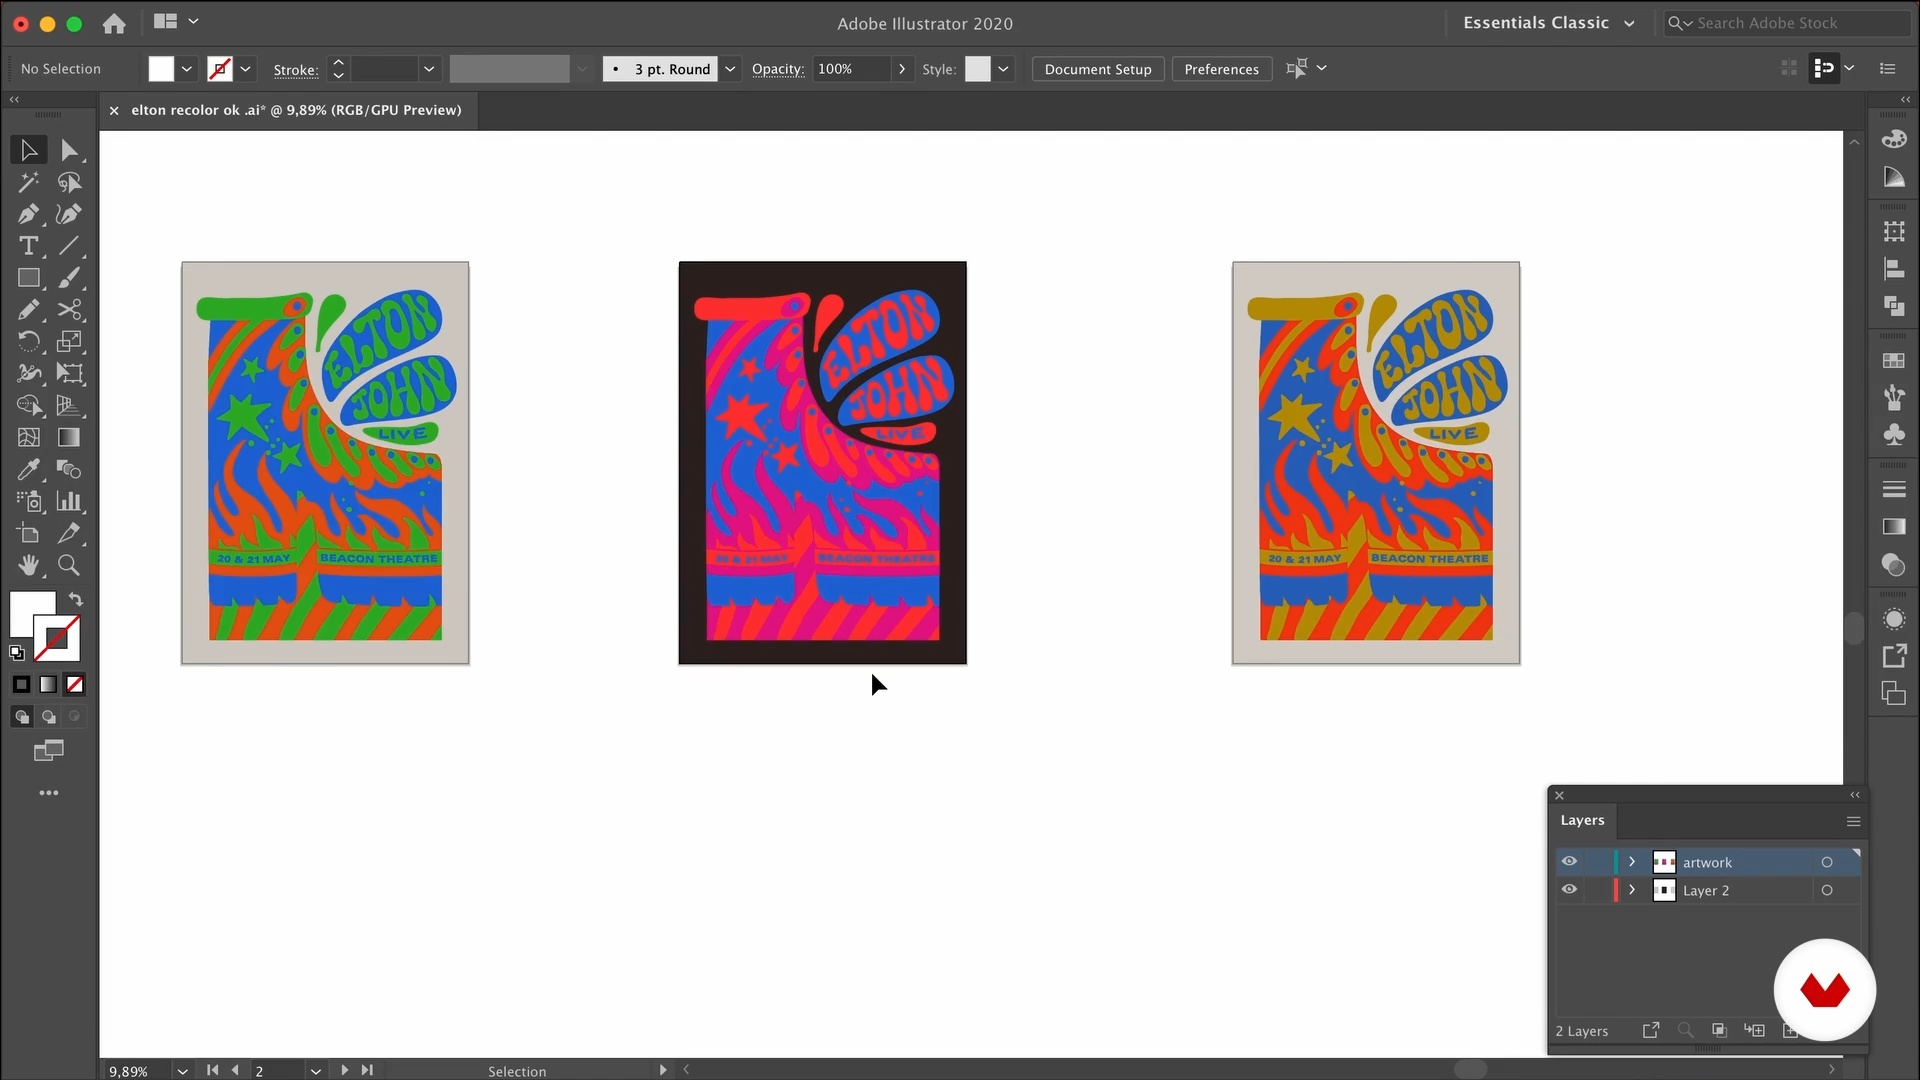Go to next artboard

click(344, 1070)
